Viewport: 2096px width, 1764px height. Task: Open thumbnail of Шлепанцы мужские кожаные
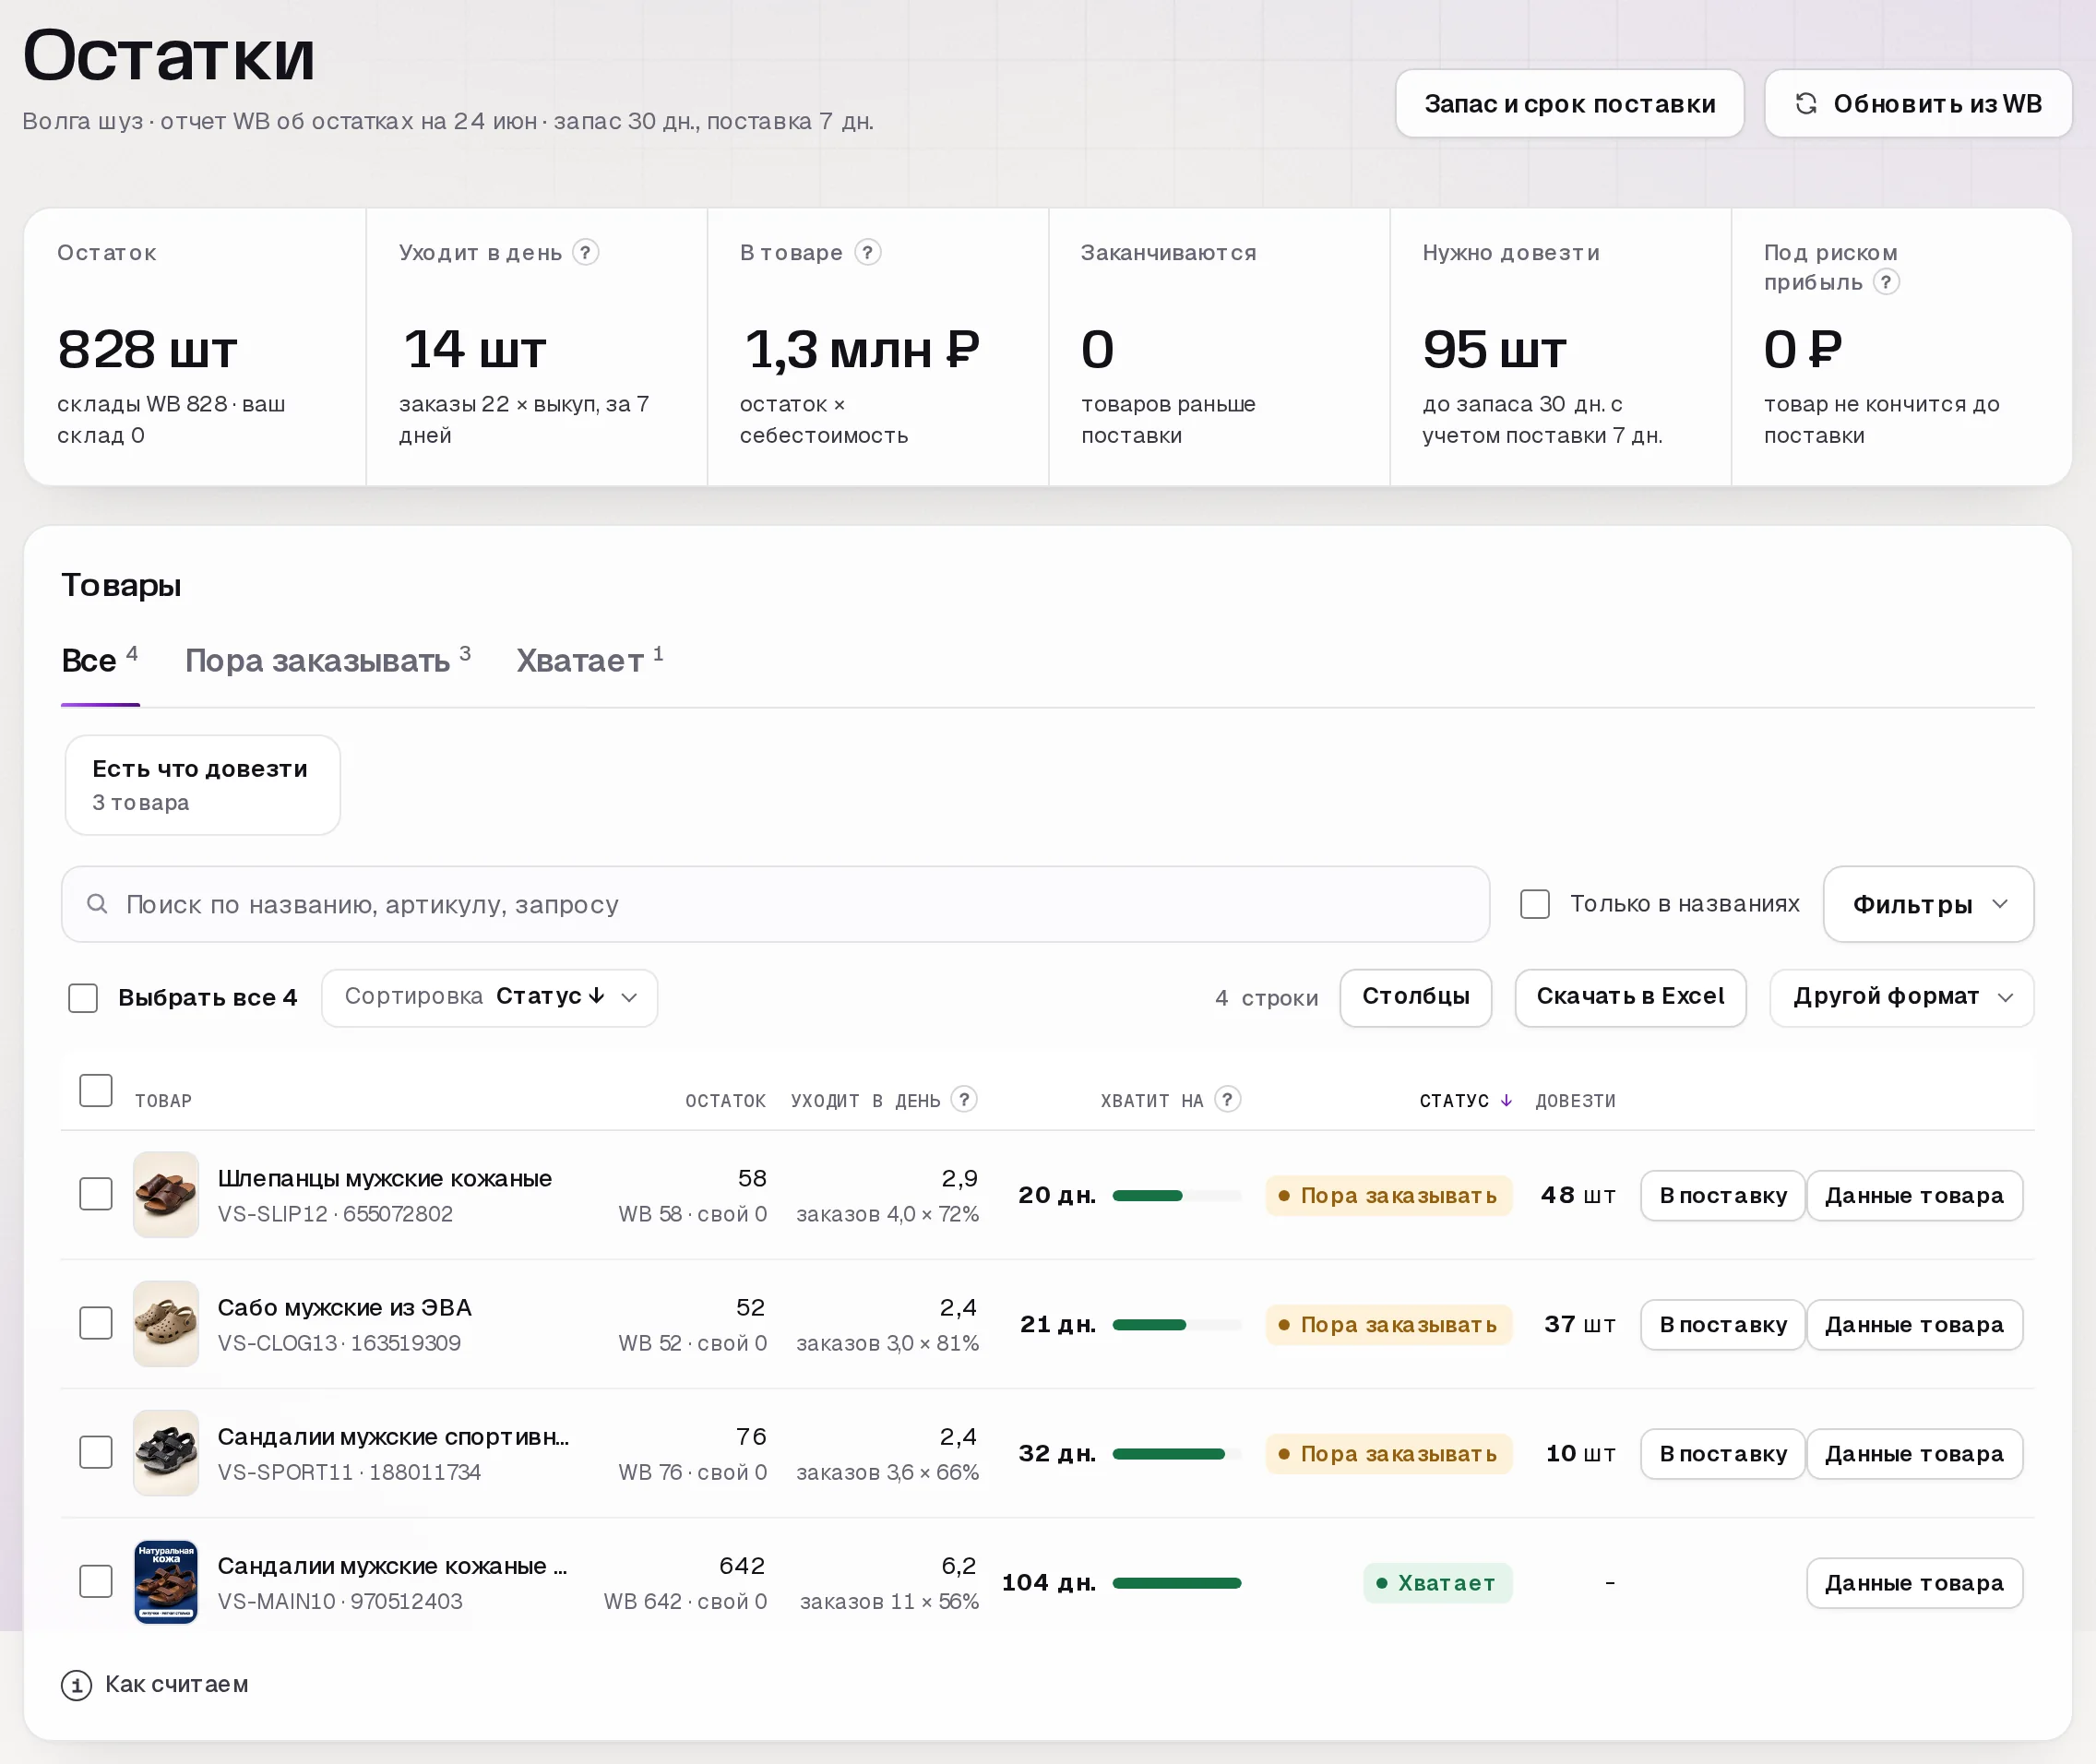tap(166, 1195)
